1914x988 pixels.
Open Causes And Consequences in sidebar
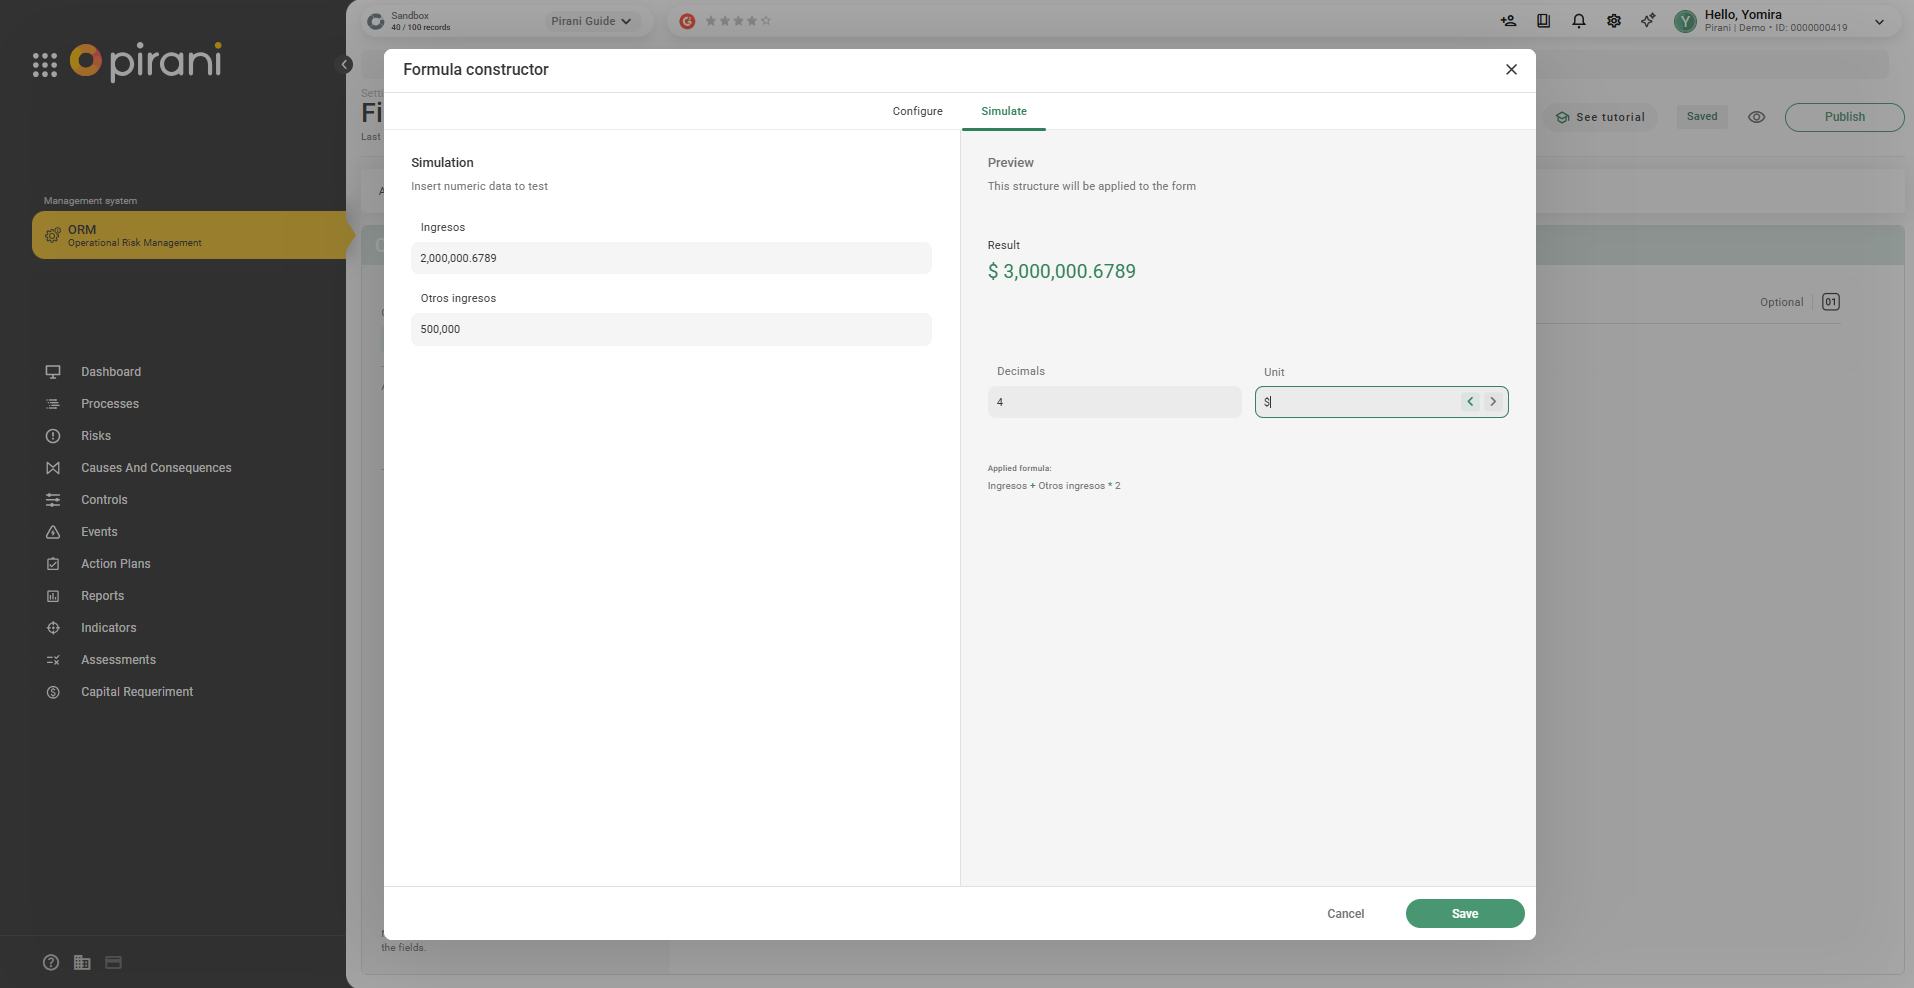click(x=156, y=468)
